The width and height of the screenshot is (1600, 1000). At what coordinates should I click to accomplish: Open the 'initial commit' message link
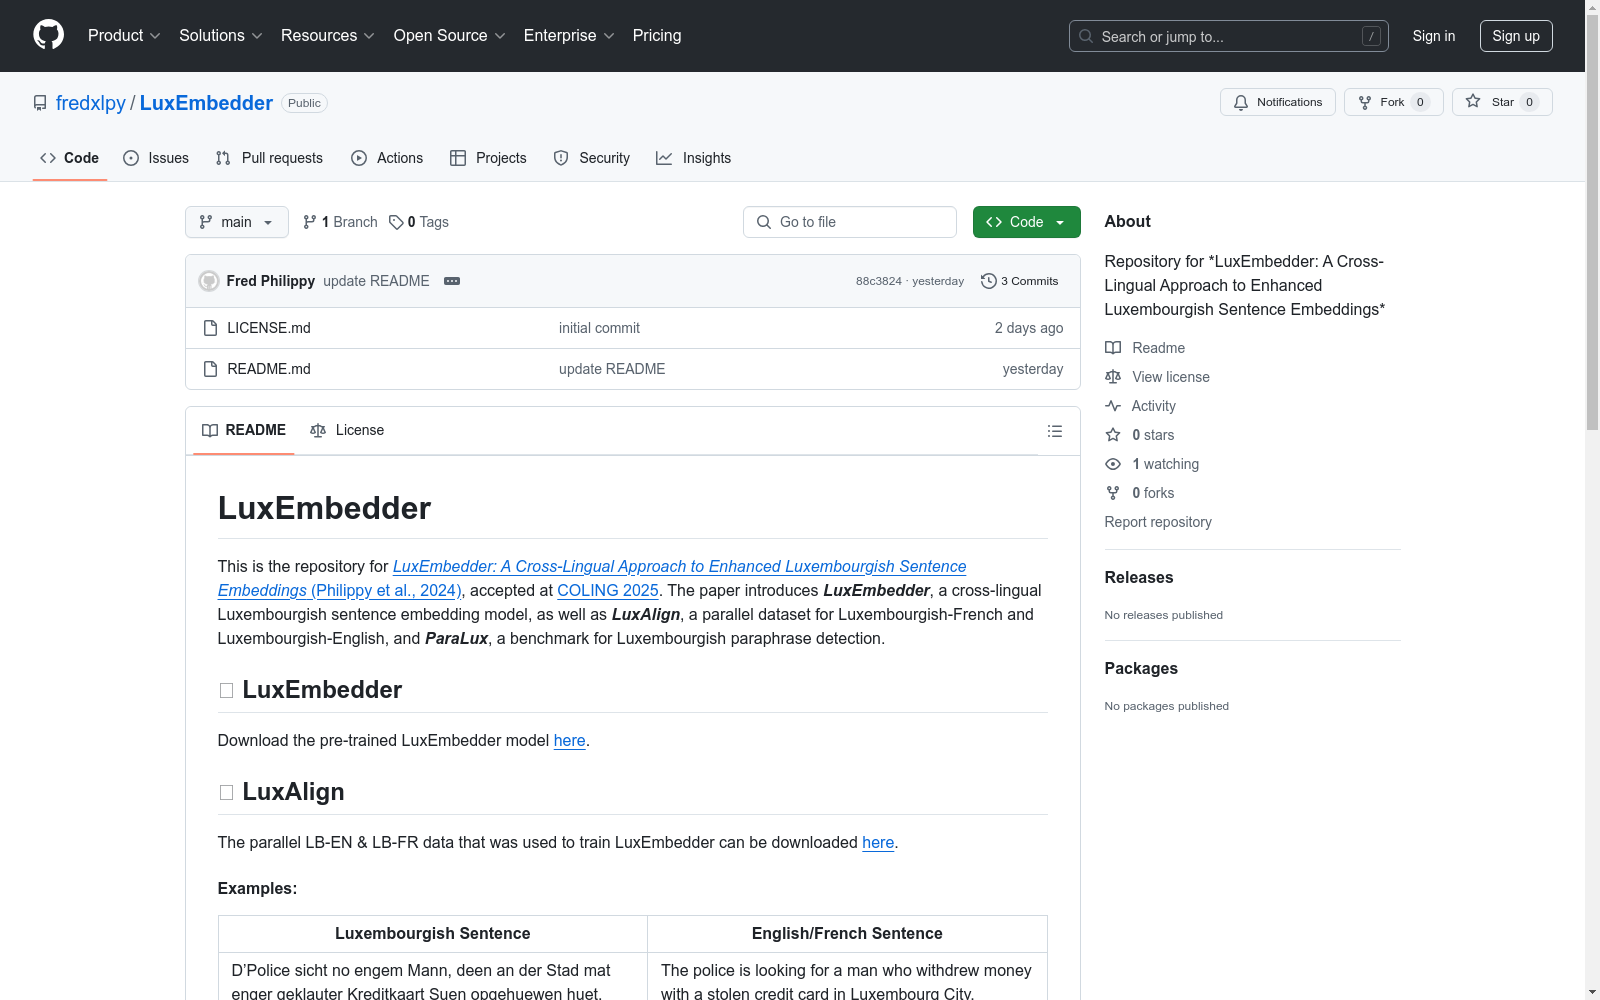599,328
